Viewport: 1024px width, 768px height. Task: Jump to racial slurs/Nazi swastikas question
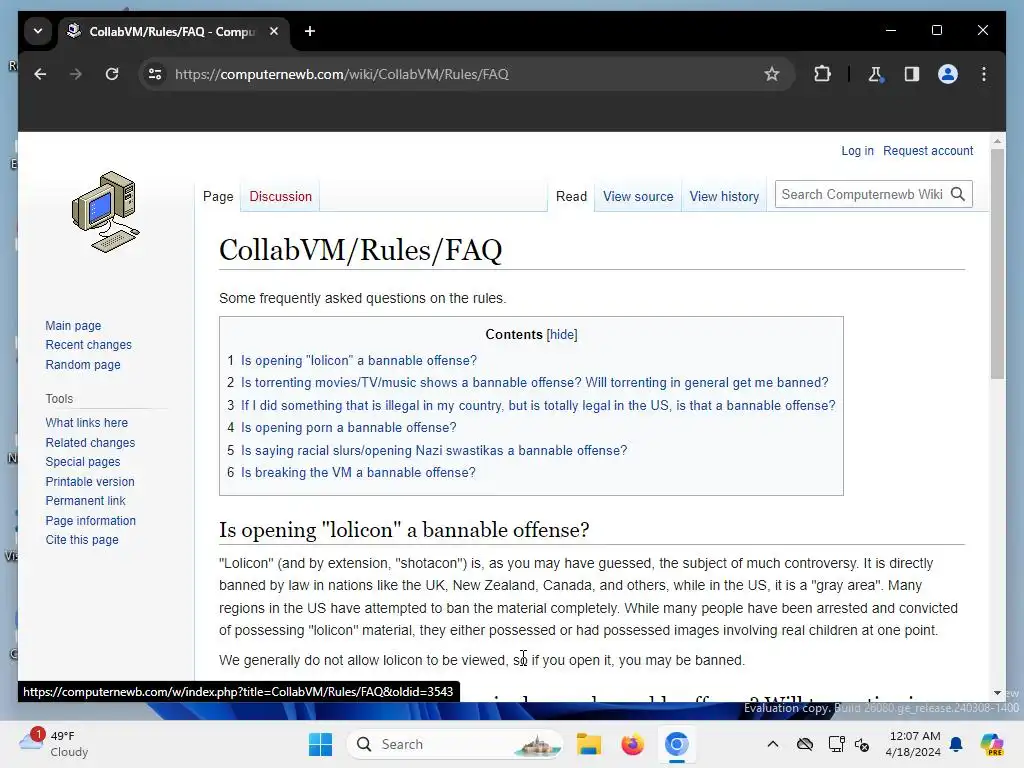click(x=434, y=451)
